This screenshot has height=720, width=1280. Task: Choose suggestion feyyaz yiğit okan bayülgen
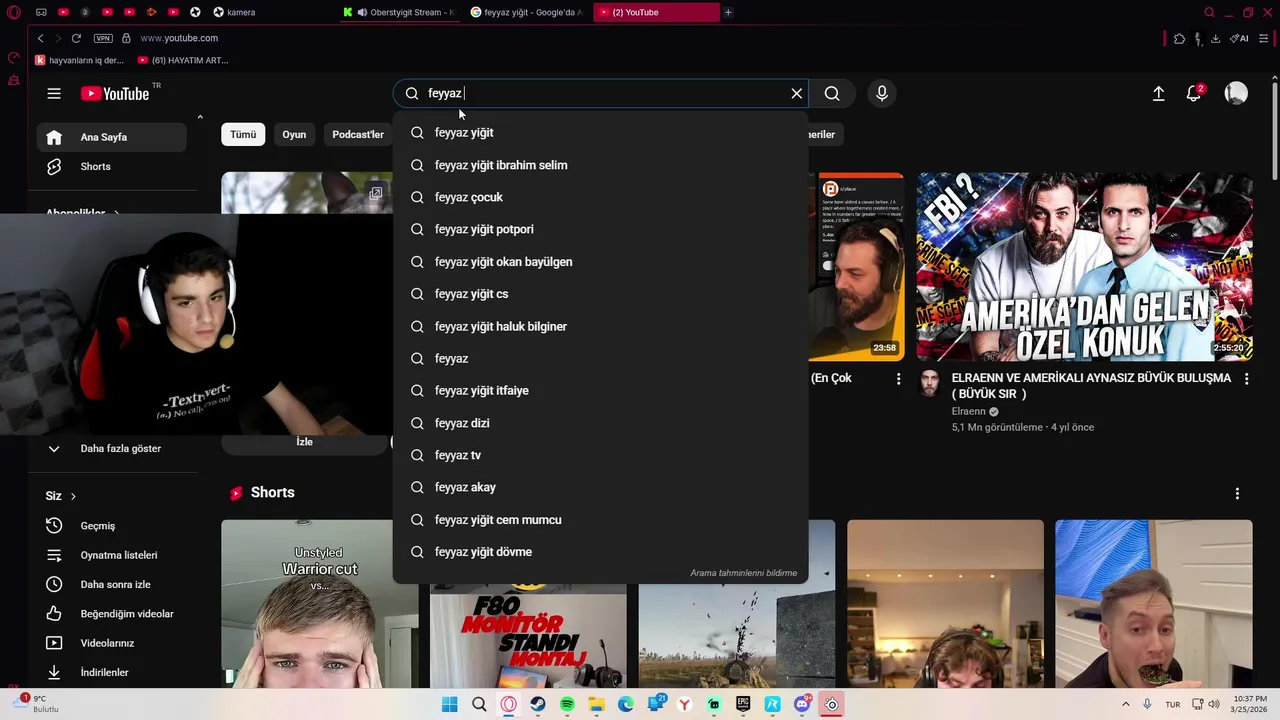[x=600, y=261]
